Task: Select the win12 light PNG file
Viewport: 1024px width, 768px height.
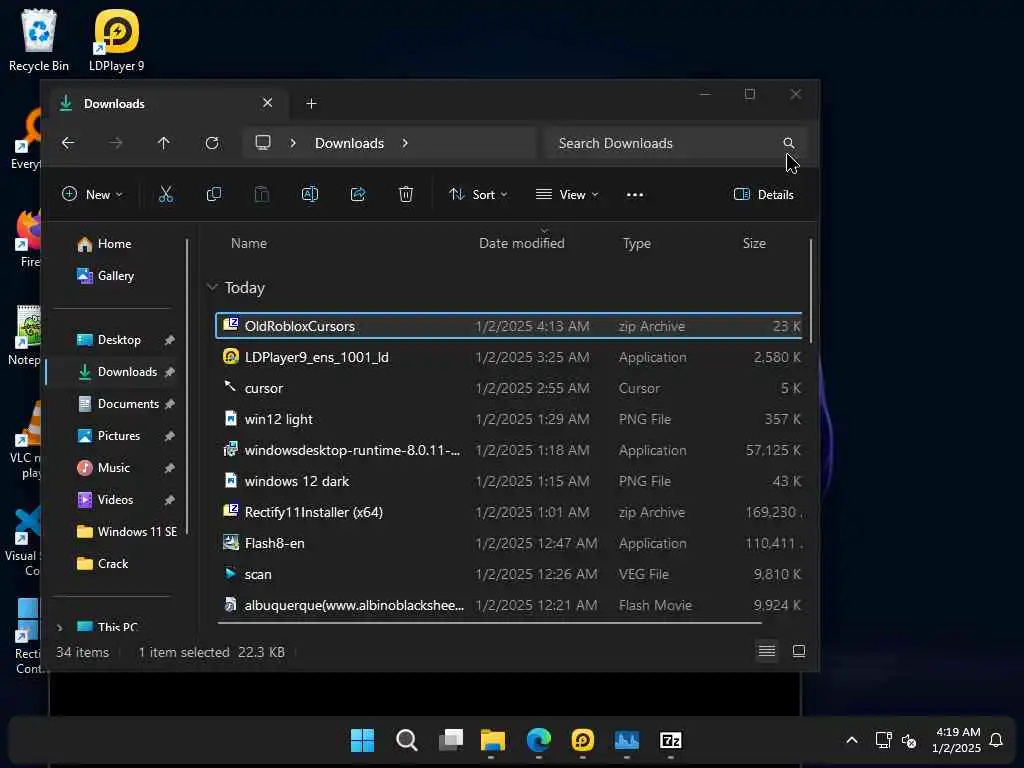Action: tap(509, 419)
